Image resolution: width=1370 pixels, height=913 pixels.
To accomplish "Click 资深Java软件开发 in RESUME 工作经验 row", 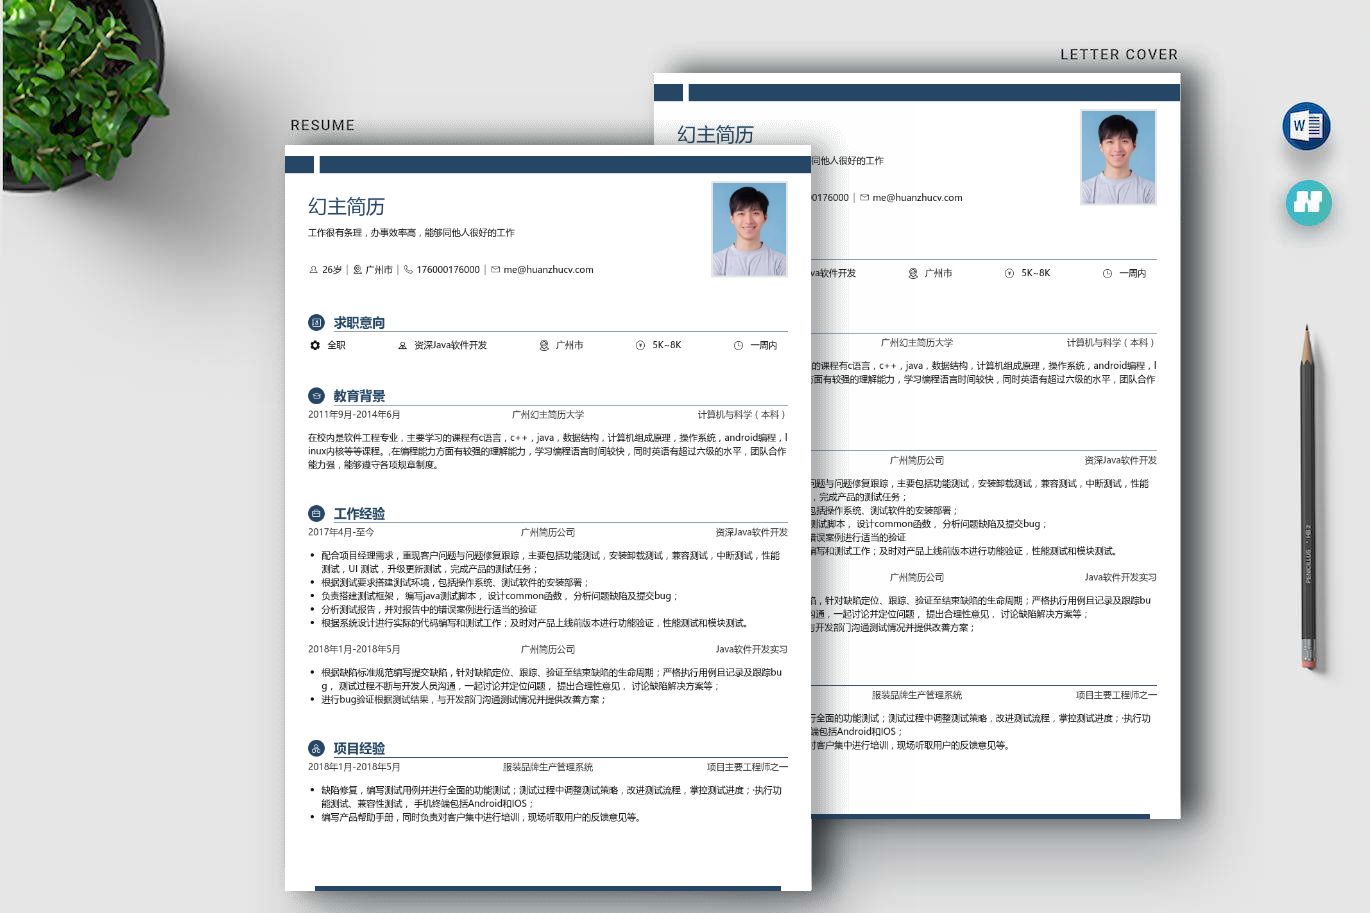I will coord(751,533).
